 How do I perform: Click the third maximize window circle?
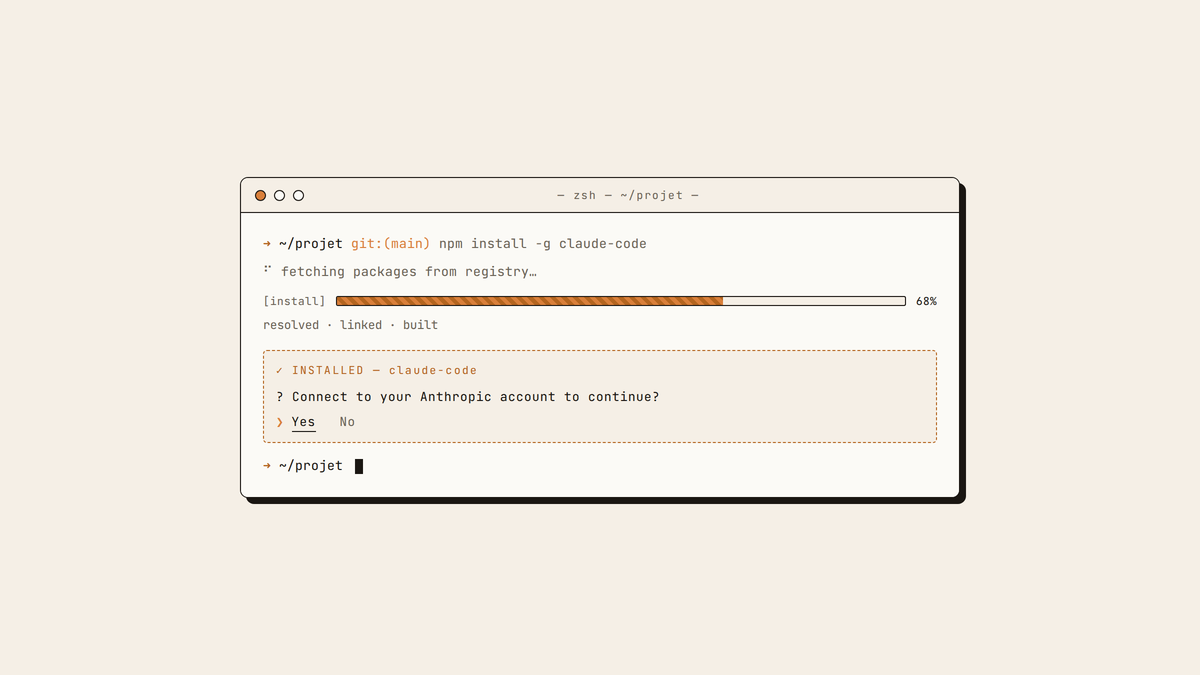tap(298, 196)
